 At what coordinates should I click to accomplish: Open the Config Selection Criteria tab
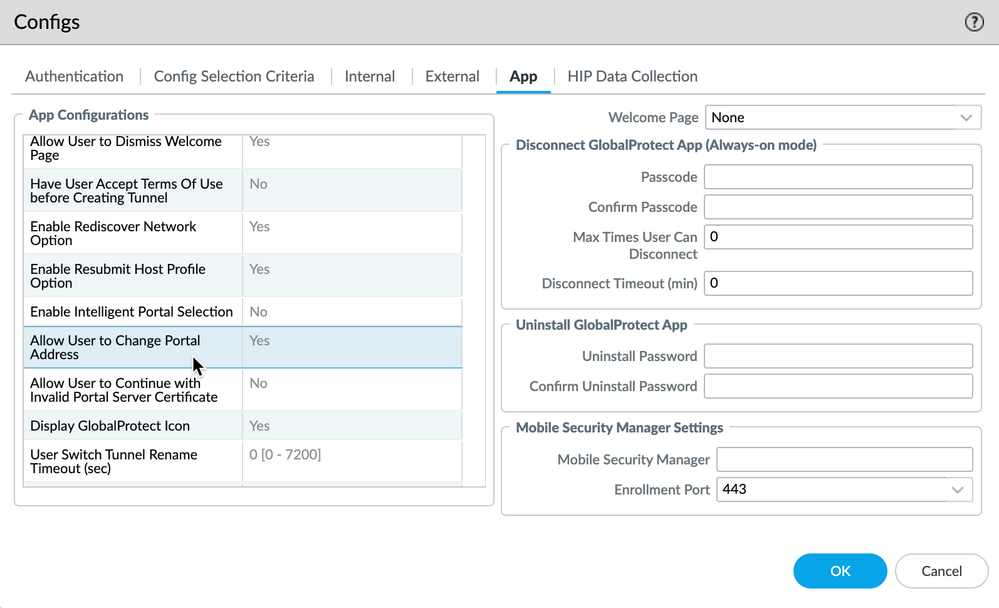pyautogui.click(x=234, y=76)
